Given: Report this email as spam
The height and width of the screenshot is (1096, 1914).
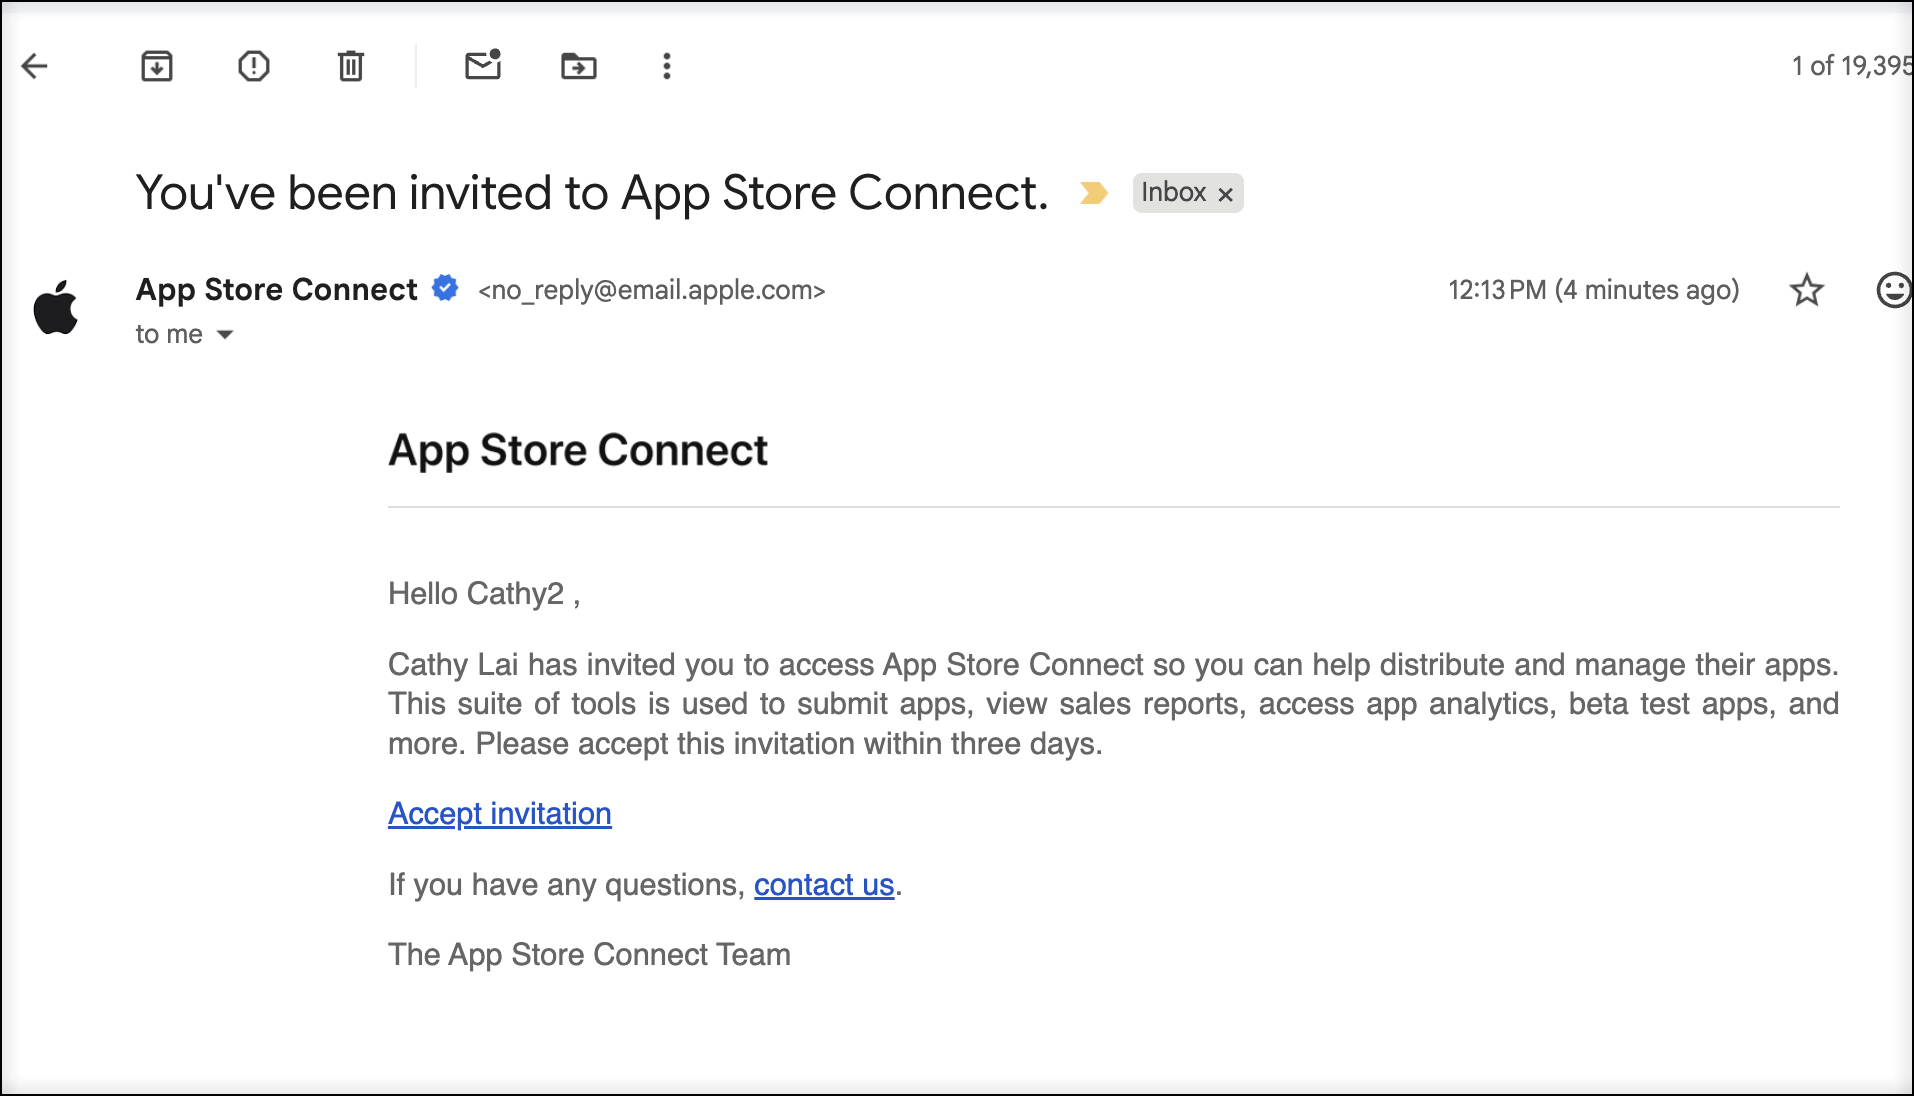Looking at the screenshot, I should (253, 66).
